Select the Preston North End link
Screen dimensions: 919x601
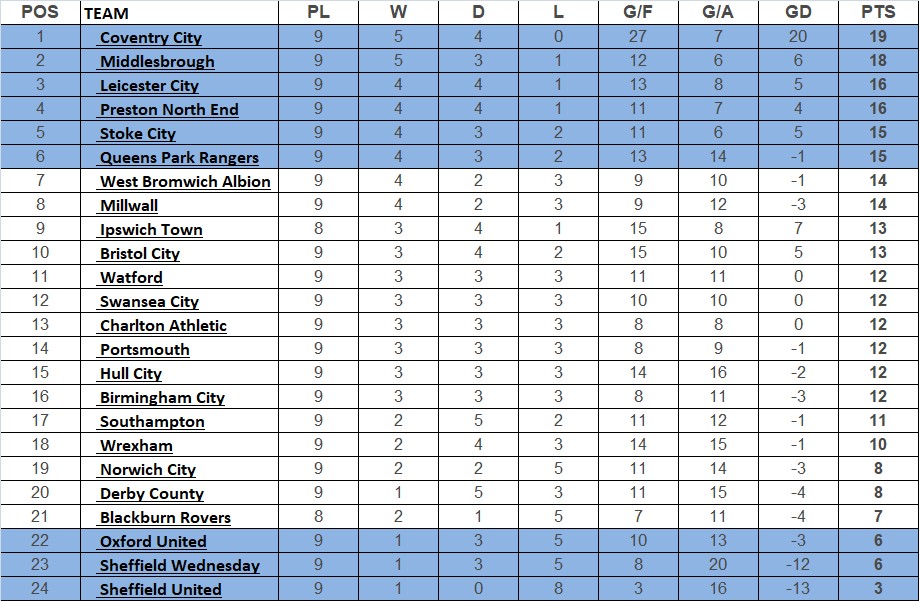169,110
